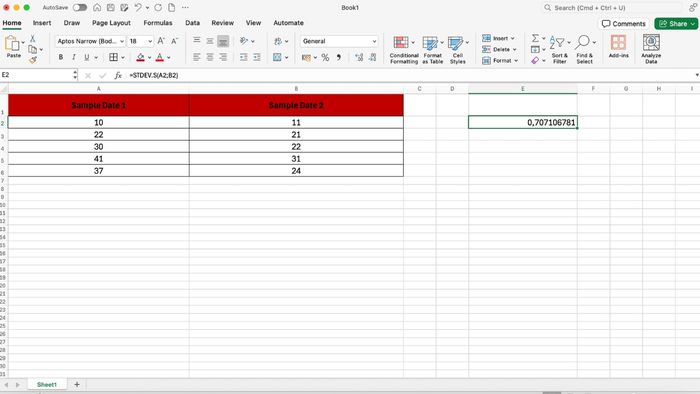
Task: Click the Copy icon
Action: [x=32, y=49]
